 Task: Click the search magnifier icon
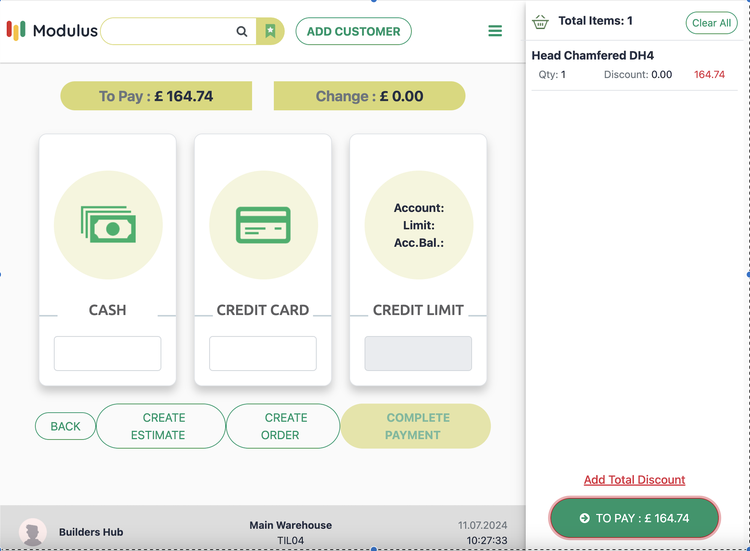coord(242,31)
